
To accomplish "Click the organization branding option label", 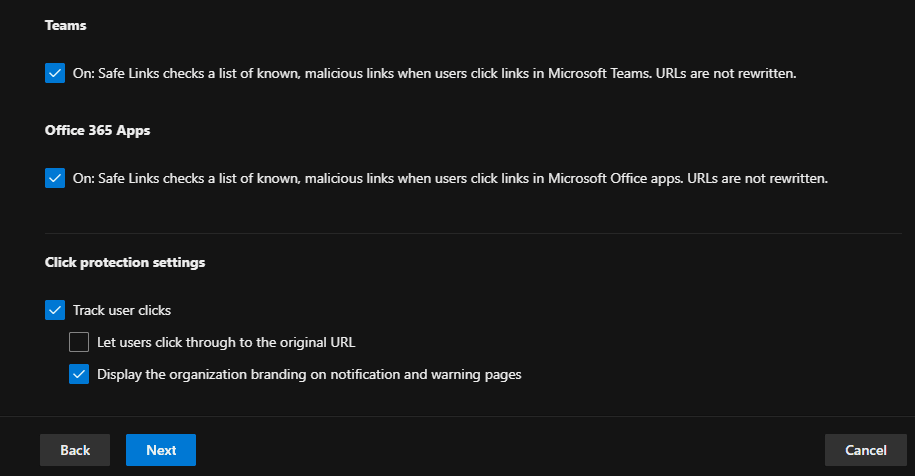I will tap(309, 374).
